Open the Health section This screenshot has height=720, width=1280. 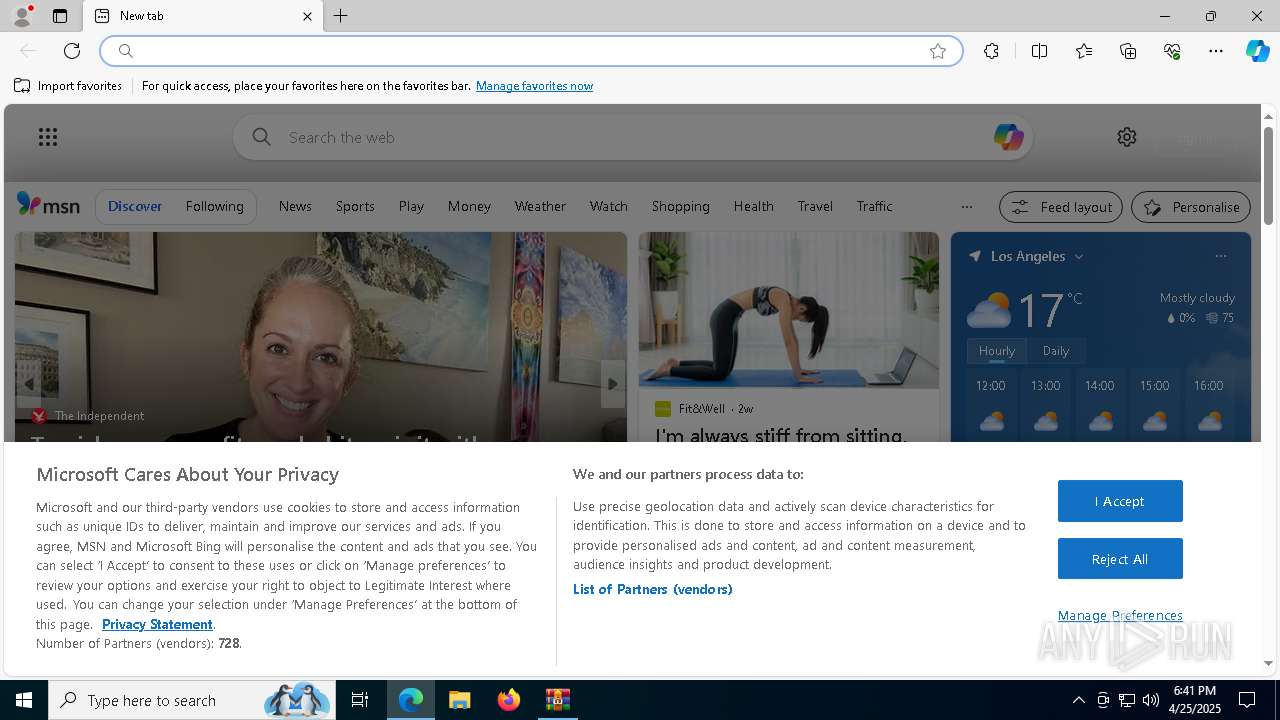pyautogui.click(x=753, y=206)
